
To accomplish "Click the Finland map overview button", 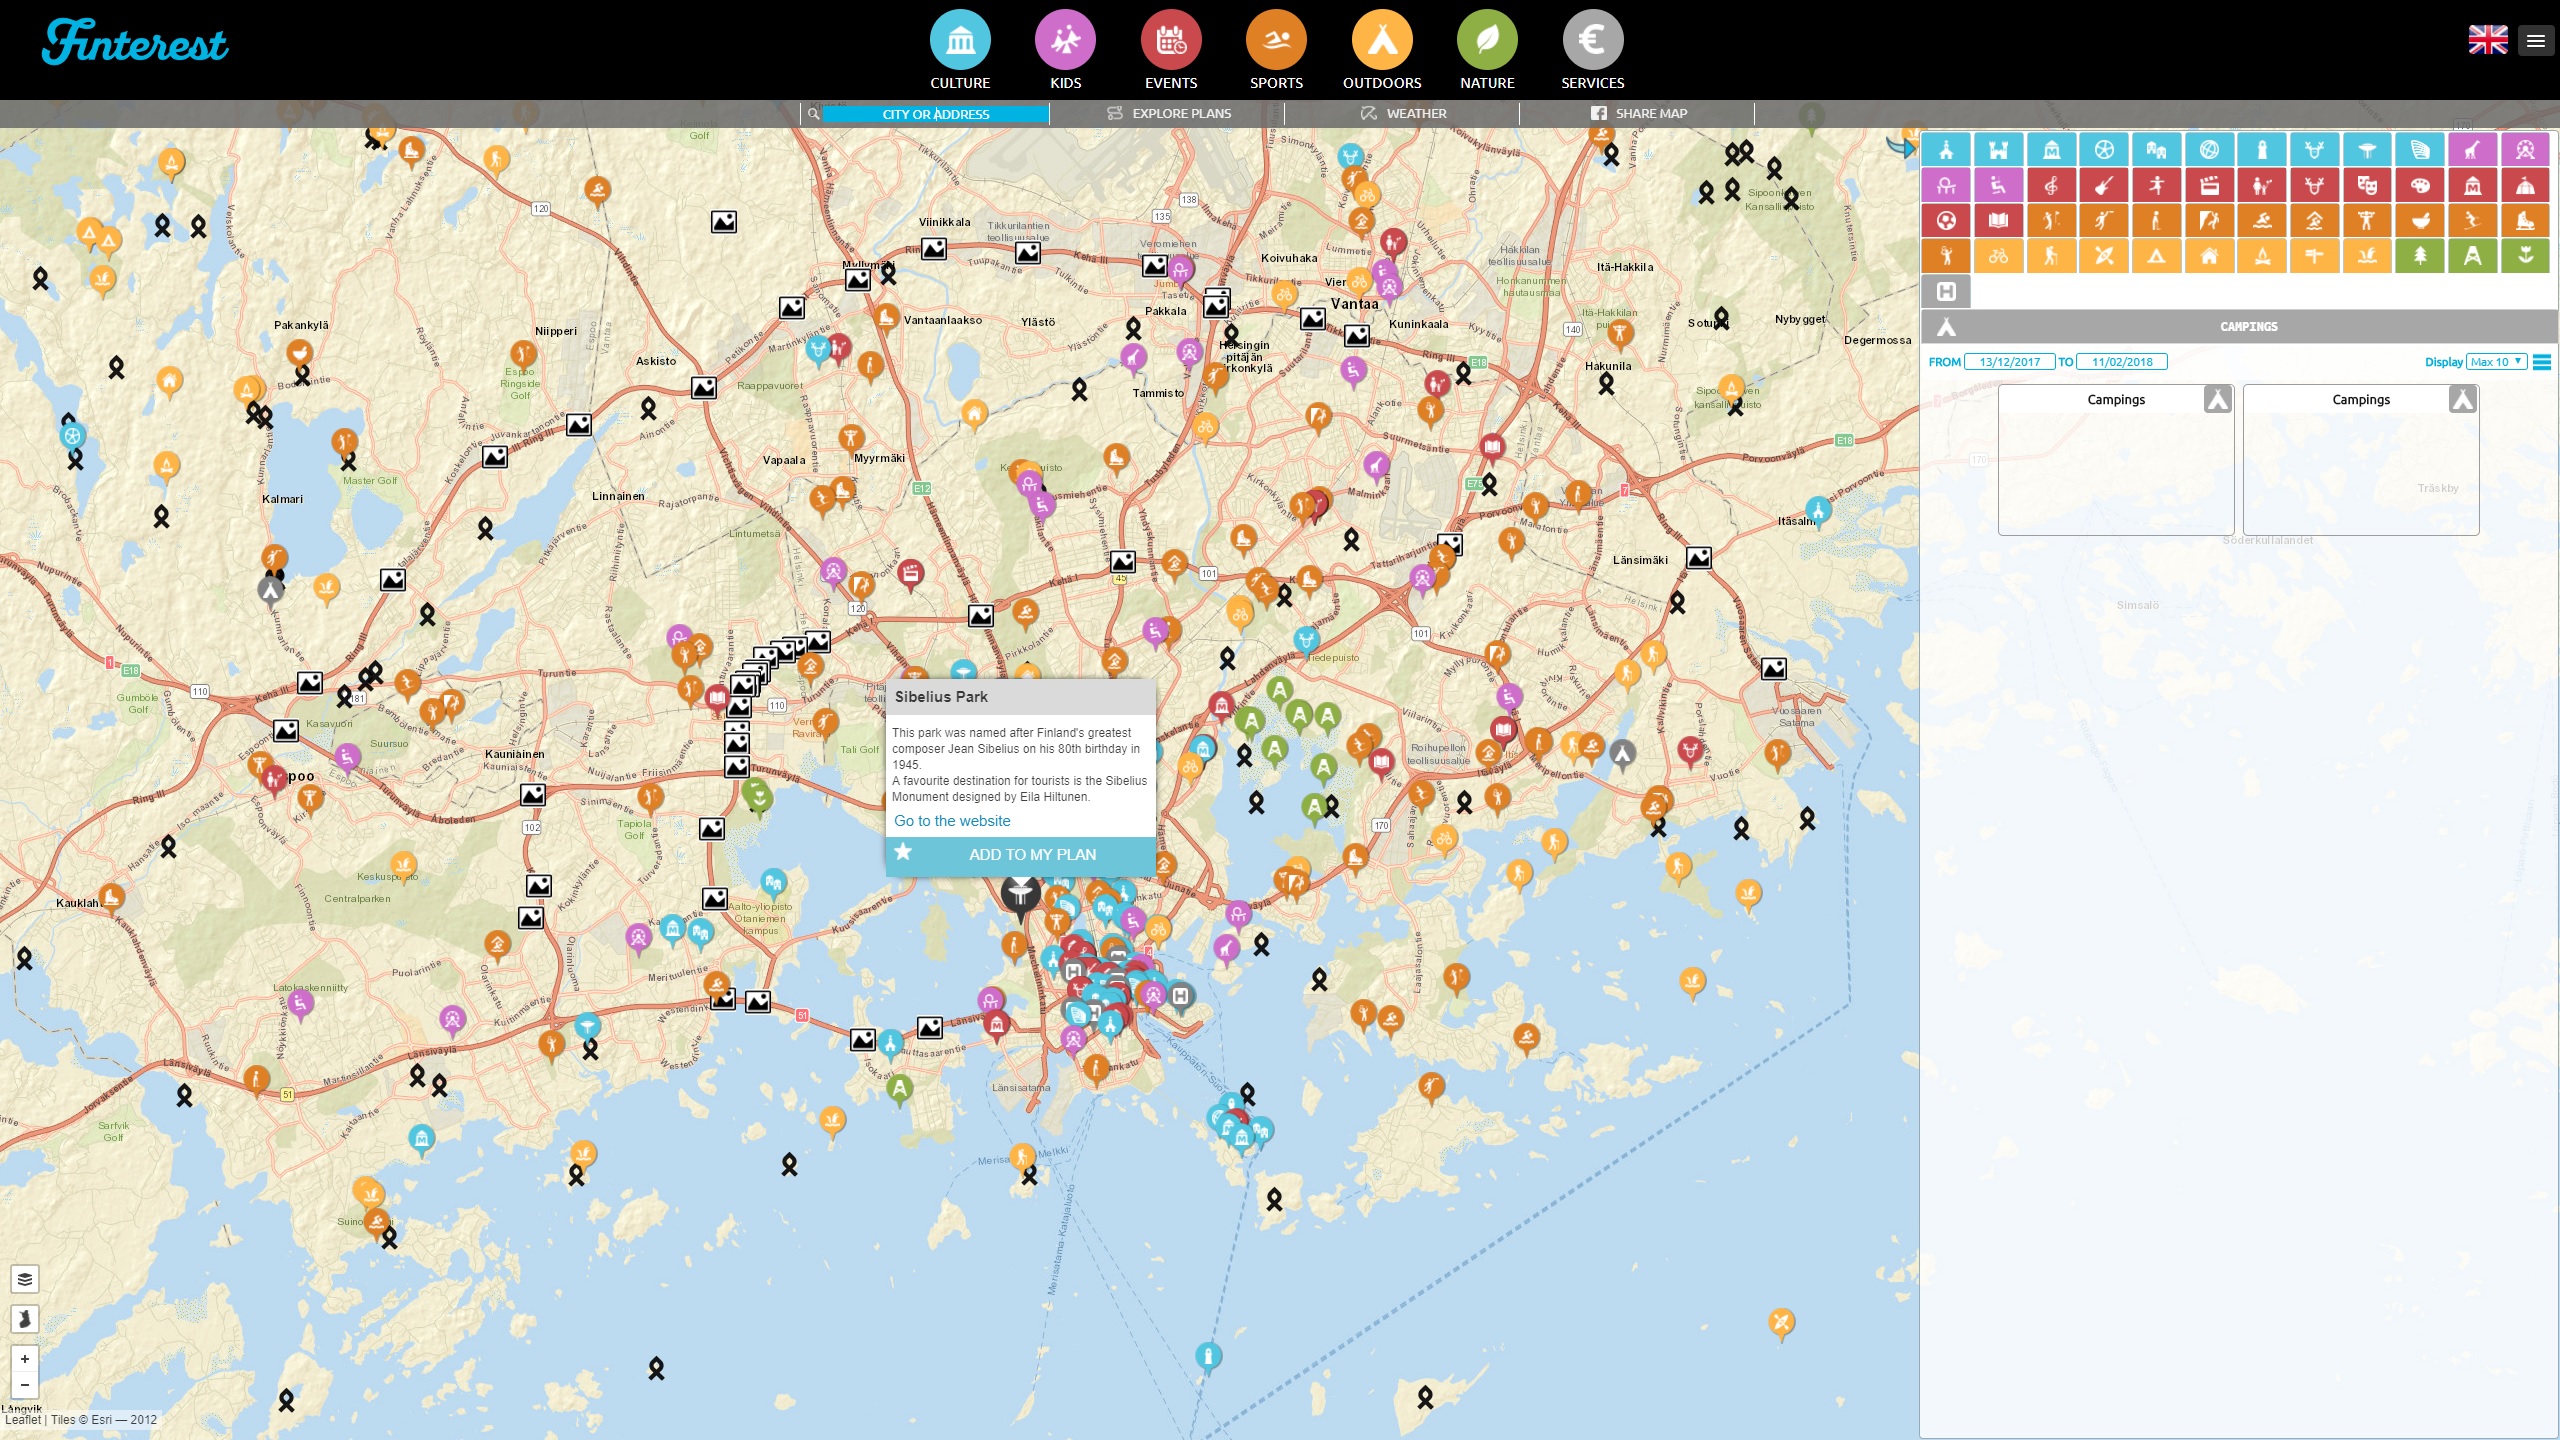I will [x=25, y=1319].
